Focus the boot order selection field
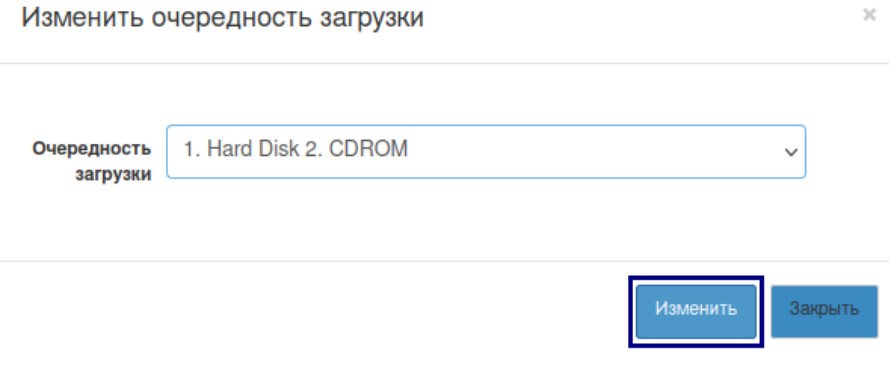889x366 pixels. [x=486, y=152]
